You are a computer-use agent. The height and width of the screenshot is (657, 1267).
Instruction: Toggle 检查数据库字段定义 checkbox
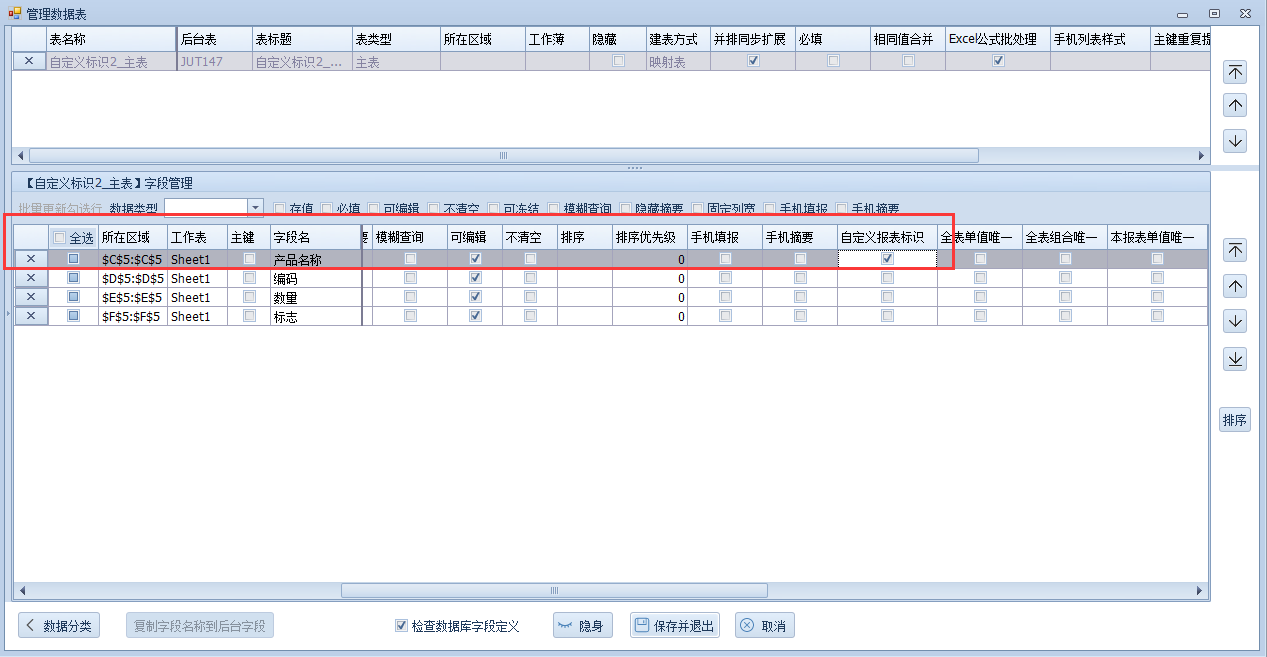coord(402,626)
